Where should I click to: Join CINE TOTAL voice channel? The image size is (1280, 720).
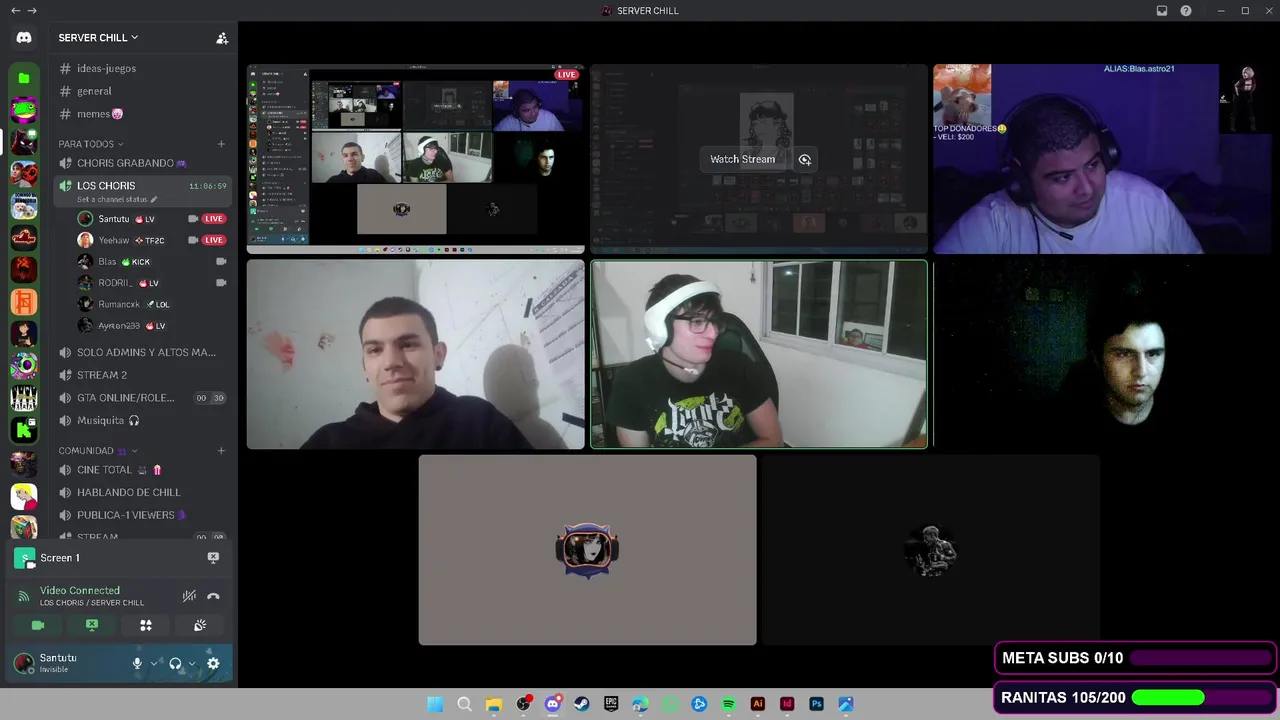pos(143,470)
